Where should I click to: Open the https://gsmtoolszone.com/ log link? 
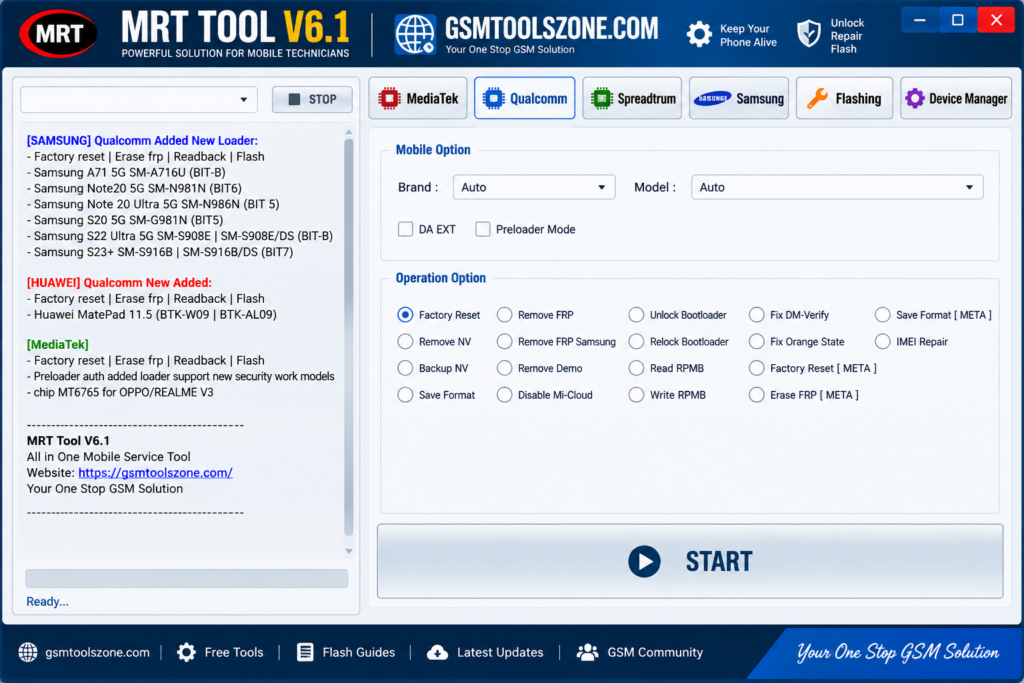click(155, 473)
